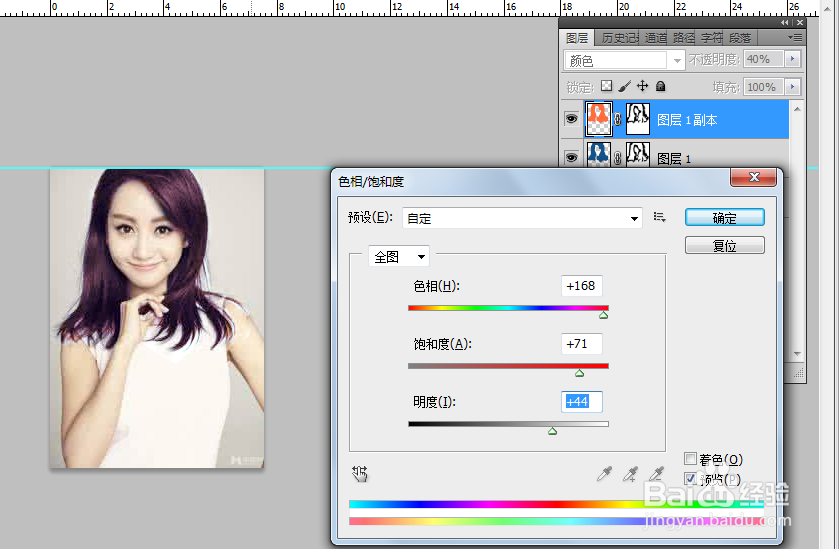Switch to the 历史记录 tab
Image resolution: width=839 pixels, height=549 pixels.
pos(619,37)
